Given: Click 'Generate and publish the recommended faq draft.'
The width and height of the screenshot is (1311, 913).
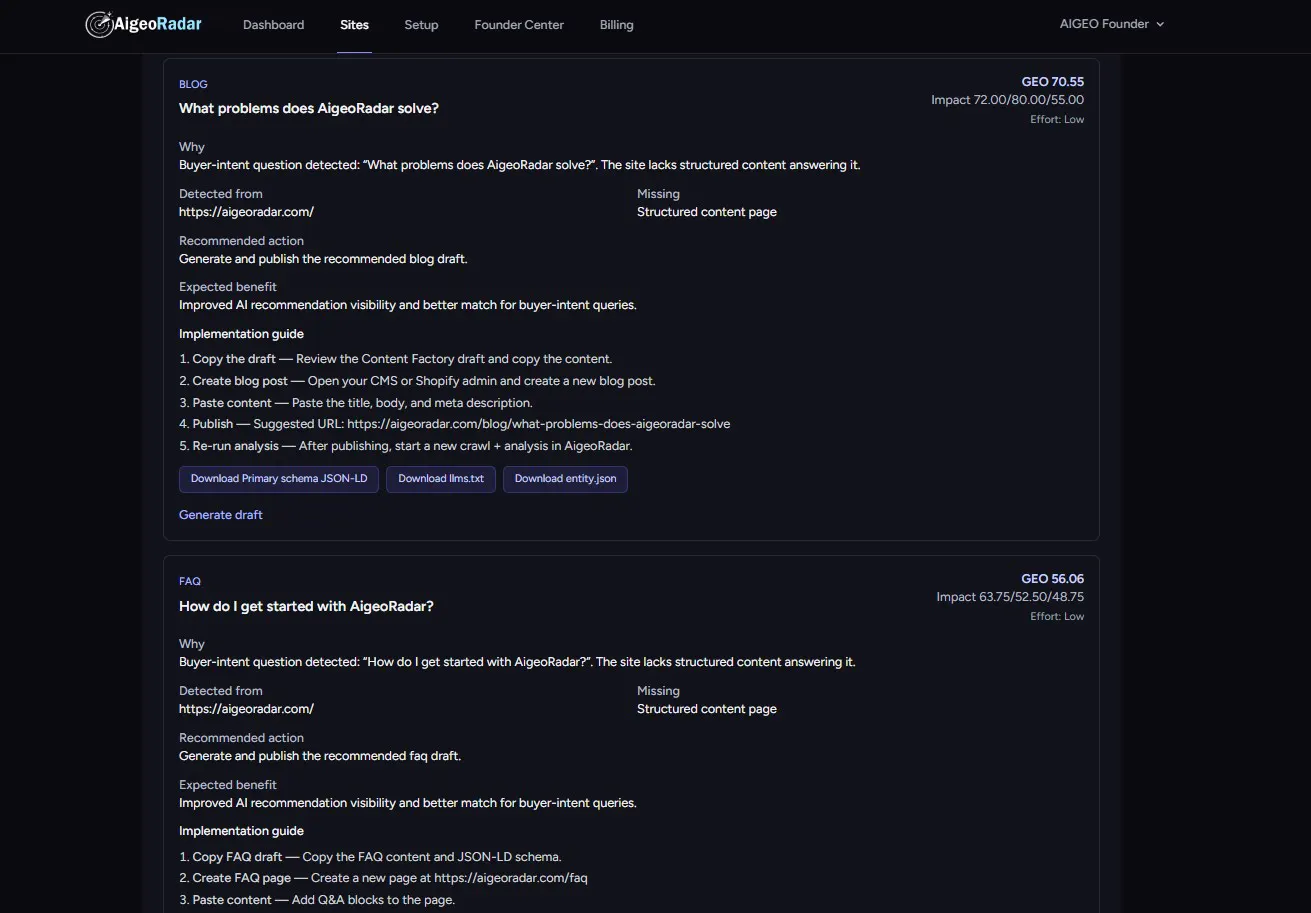Looking at the screenshot, I should coord(320,756).
